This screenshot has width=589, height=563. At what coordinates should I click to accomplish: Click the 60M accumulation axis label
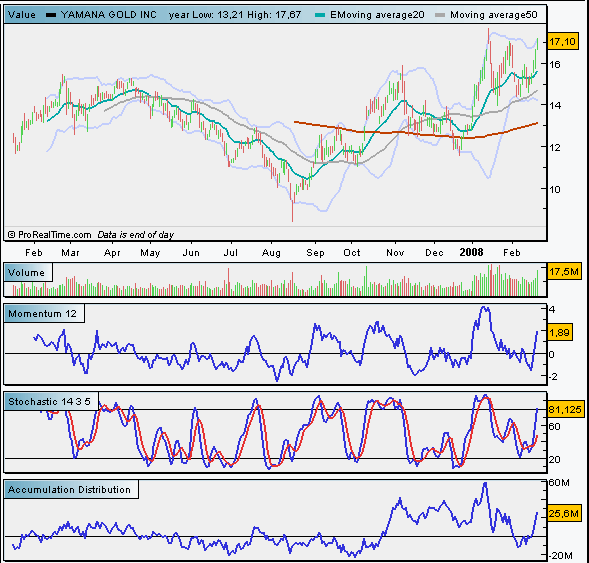pyautogui.click(x=559, y=483)
